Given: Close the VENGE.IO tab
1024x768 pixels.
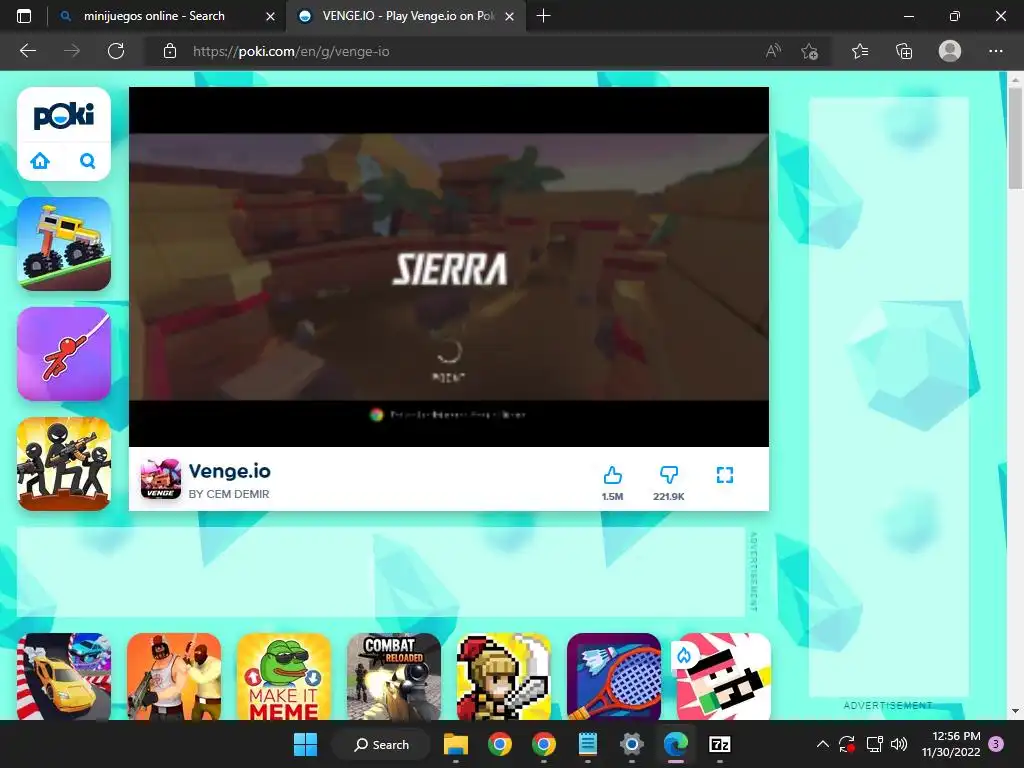Looking at the screenshot, I should pyautogui.click(x=510, y=16).
